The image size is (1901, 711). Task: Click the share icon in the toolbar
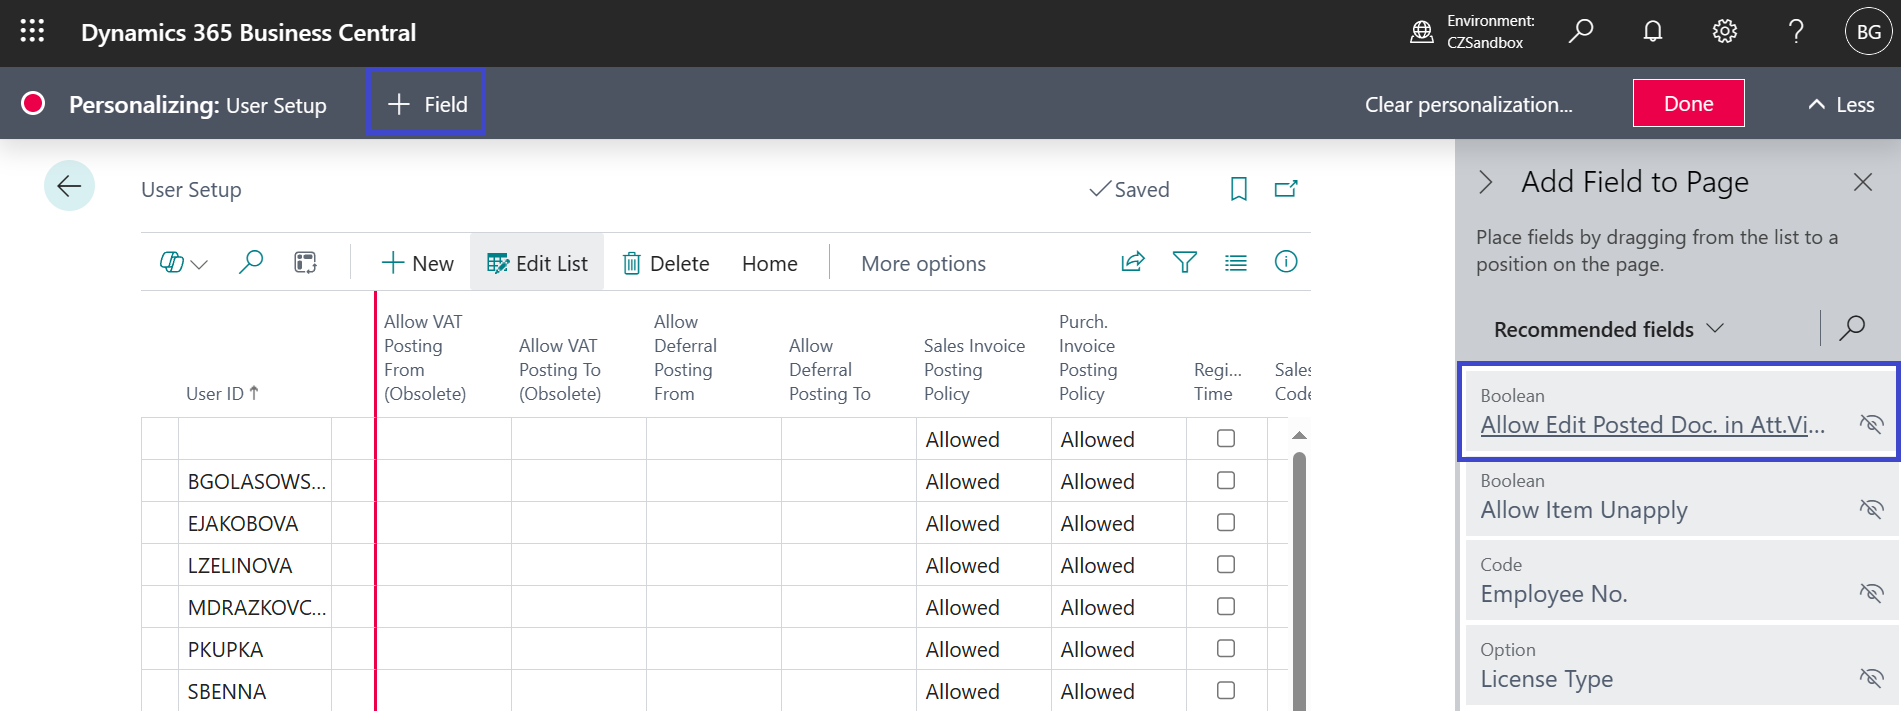point(1133,263)
